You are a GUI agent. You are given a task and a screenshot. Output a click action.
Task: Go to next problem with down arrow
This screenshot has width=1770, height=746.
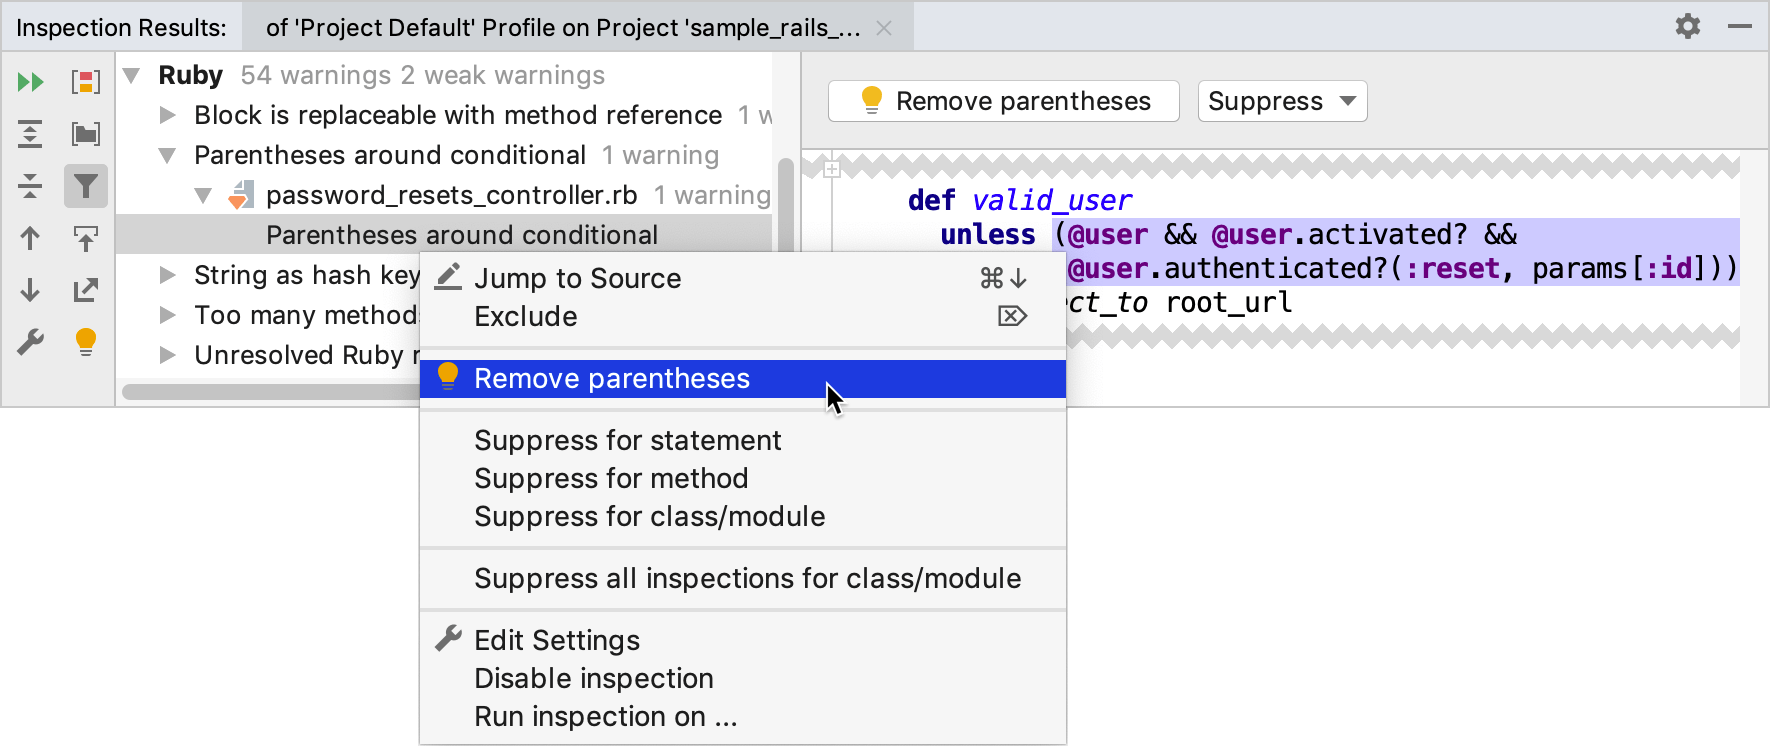[30, 290]
